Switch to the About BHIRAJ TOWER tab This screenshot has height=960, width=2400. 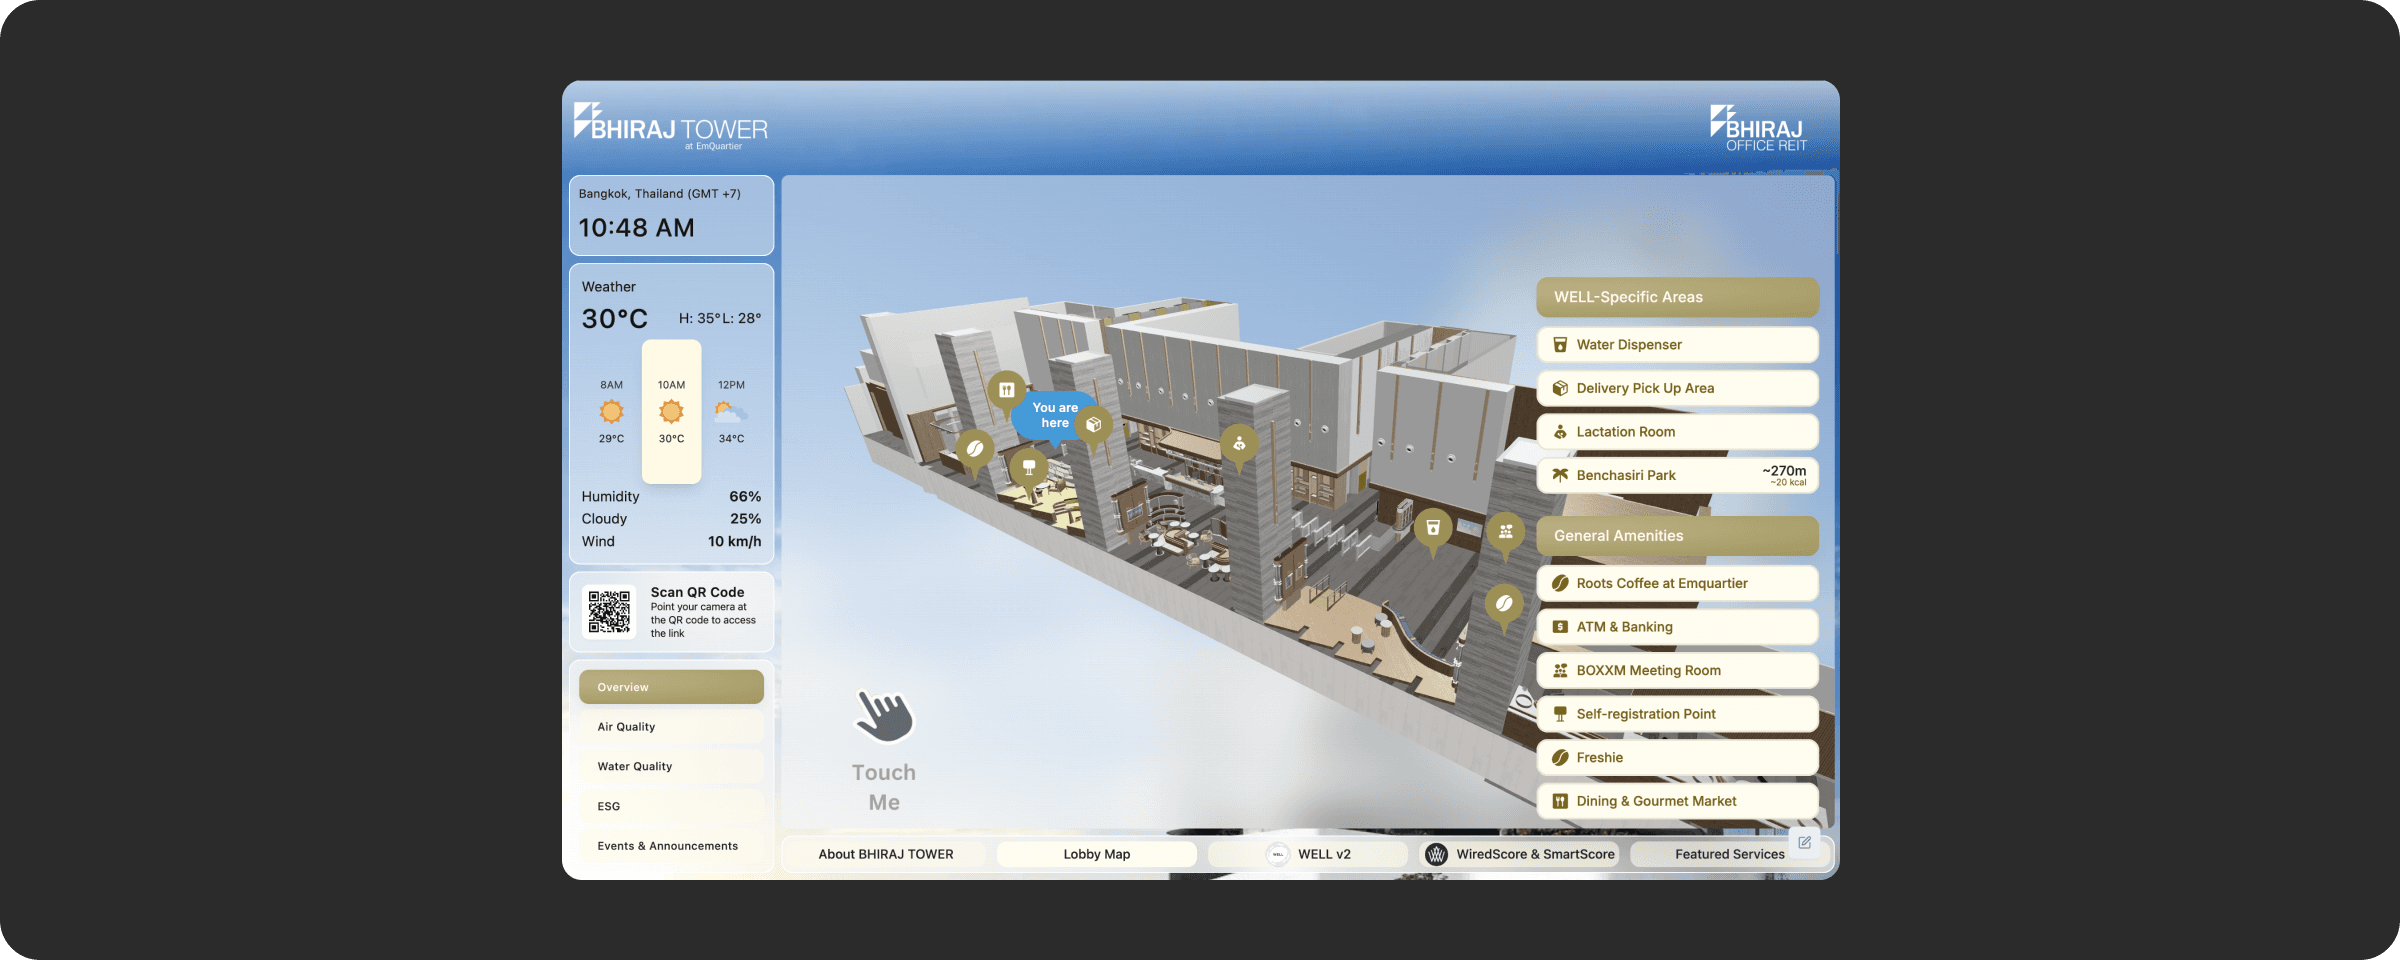tap(886, 854)
